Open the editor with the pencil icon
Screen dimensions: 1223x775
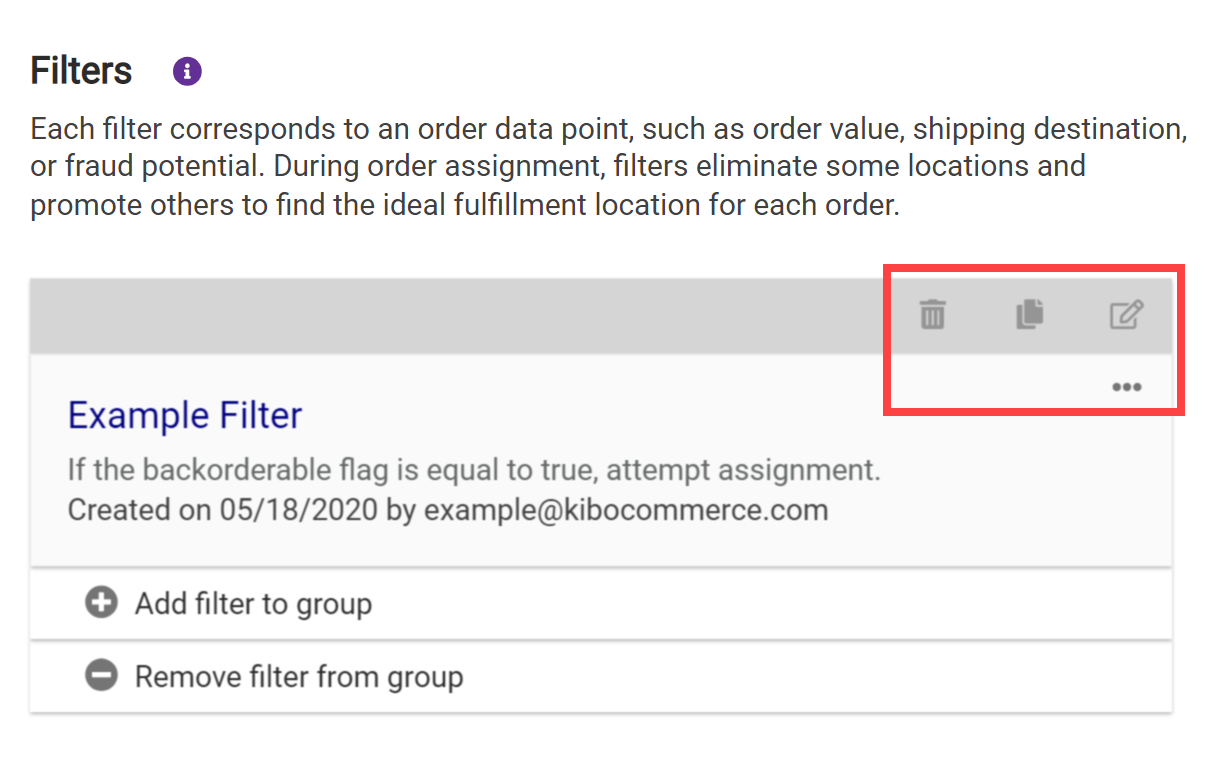point(1126,315)
